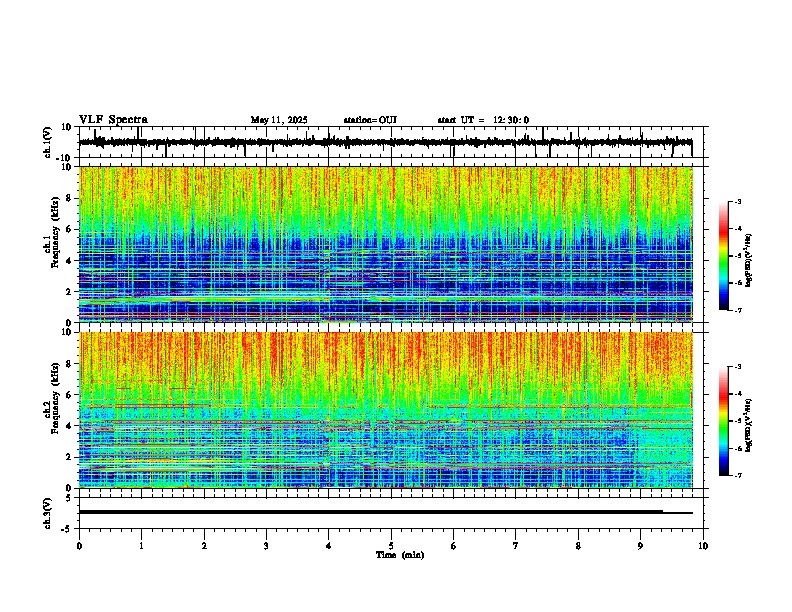This screenshot has height=612, width=792.
Task: Click the "ch.1(V)" waveform axis label
Action: [x=48, y=142]
